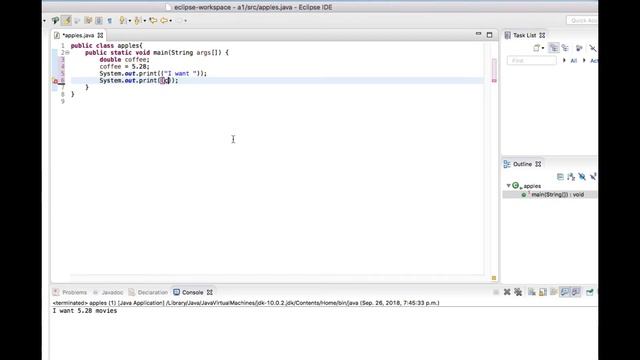Close the Outline view
Viewport: 640px width, 360px height.
point(538,164)
